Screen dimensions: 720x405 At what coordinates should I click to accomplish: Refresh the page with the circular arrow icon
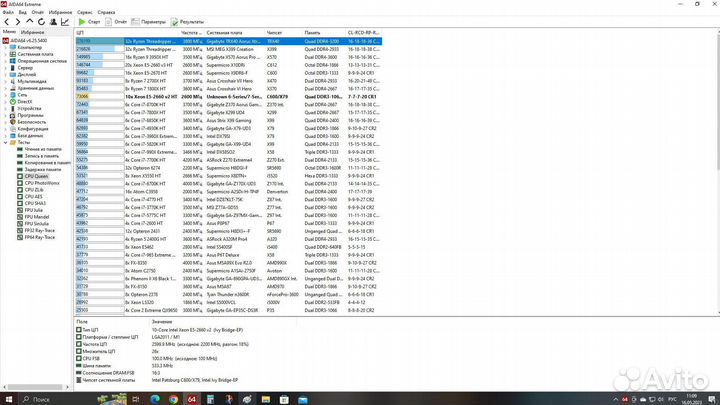click(x=41, y=22)
